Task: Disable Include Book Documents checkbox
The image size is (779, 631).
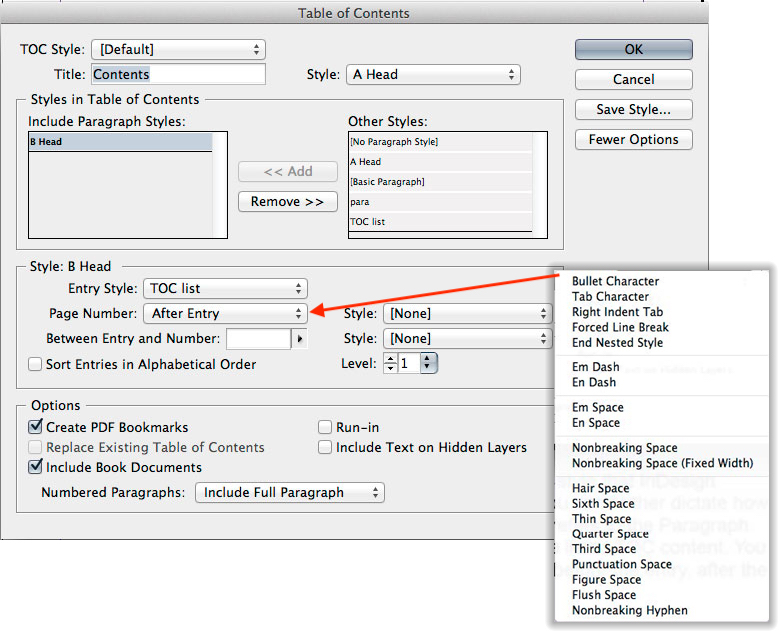Action: 36,467
